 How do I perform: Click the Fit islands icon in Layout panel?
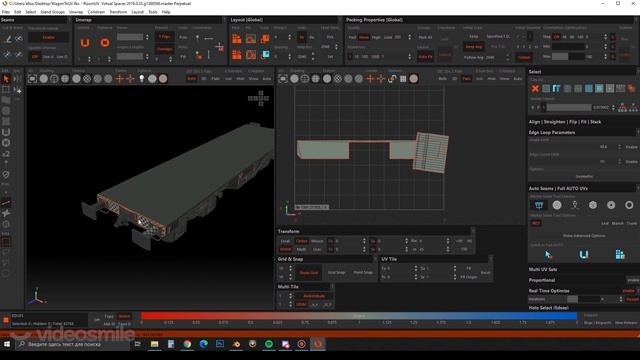click(x=251, y=39)
